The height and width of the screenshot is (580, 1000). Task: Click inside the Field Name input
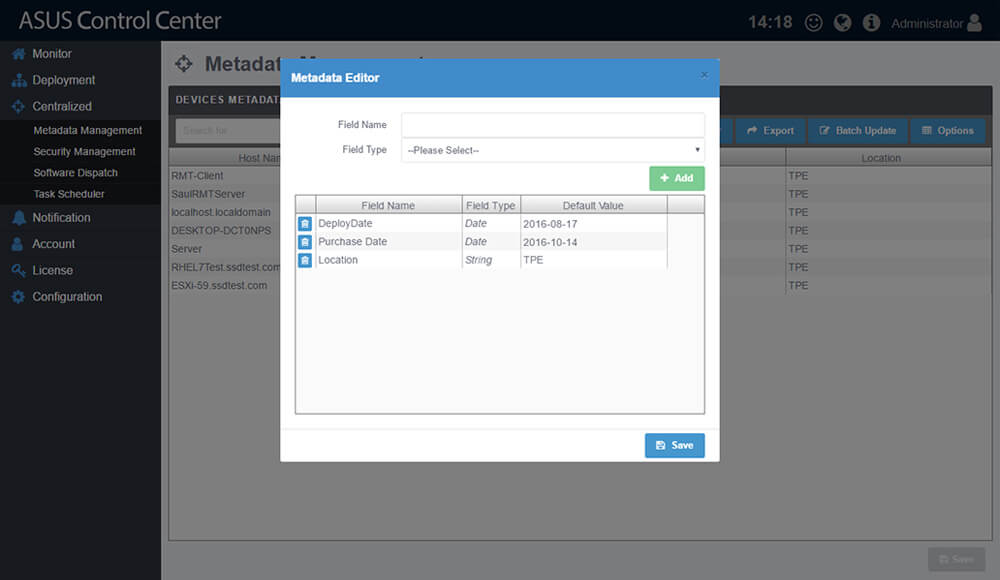(x=550, y=124)
